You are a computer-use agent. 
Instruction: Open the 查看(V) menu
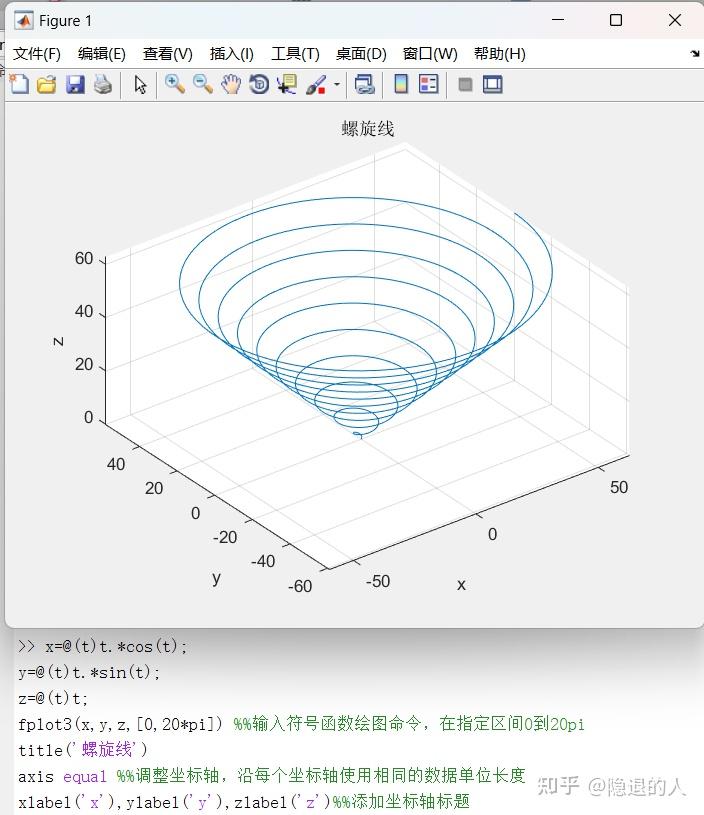(167, 54)
